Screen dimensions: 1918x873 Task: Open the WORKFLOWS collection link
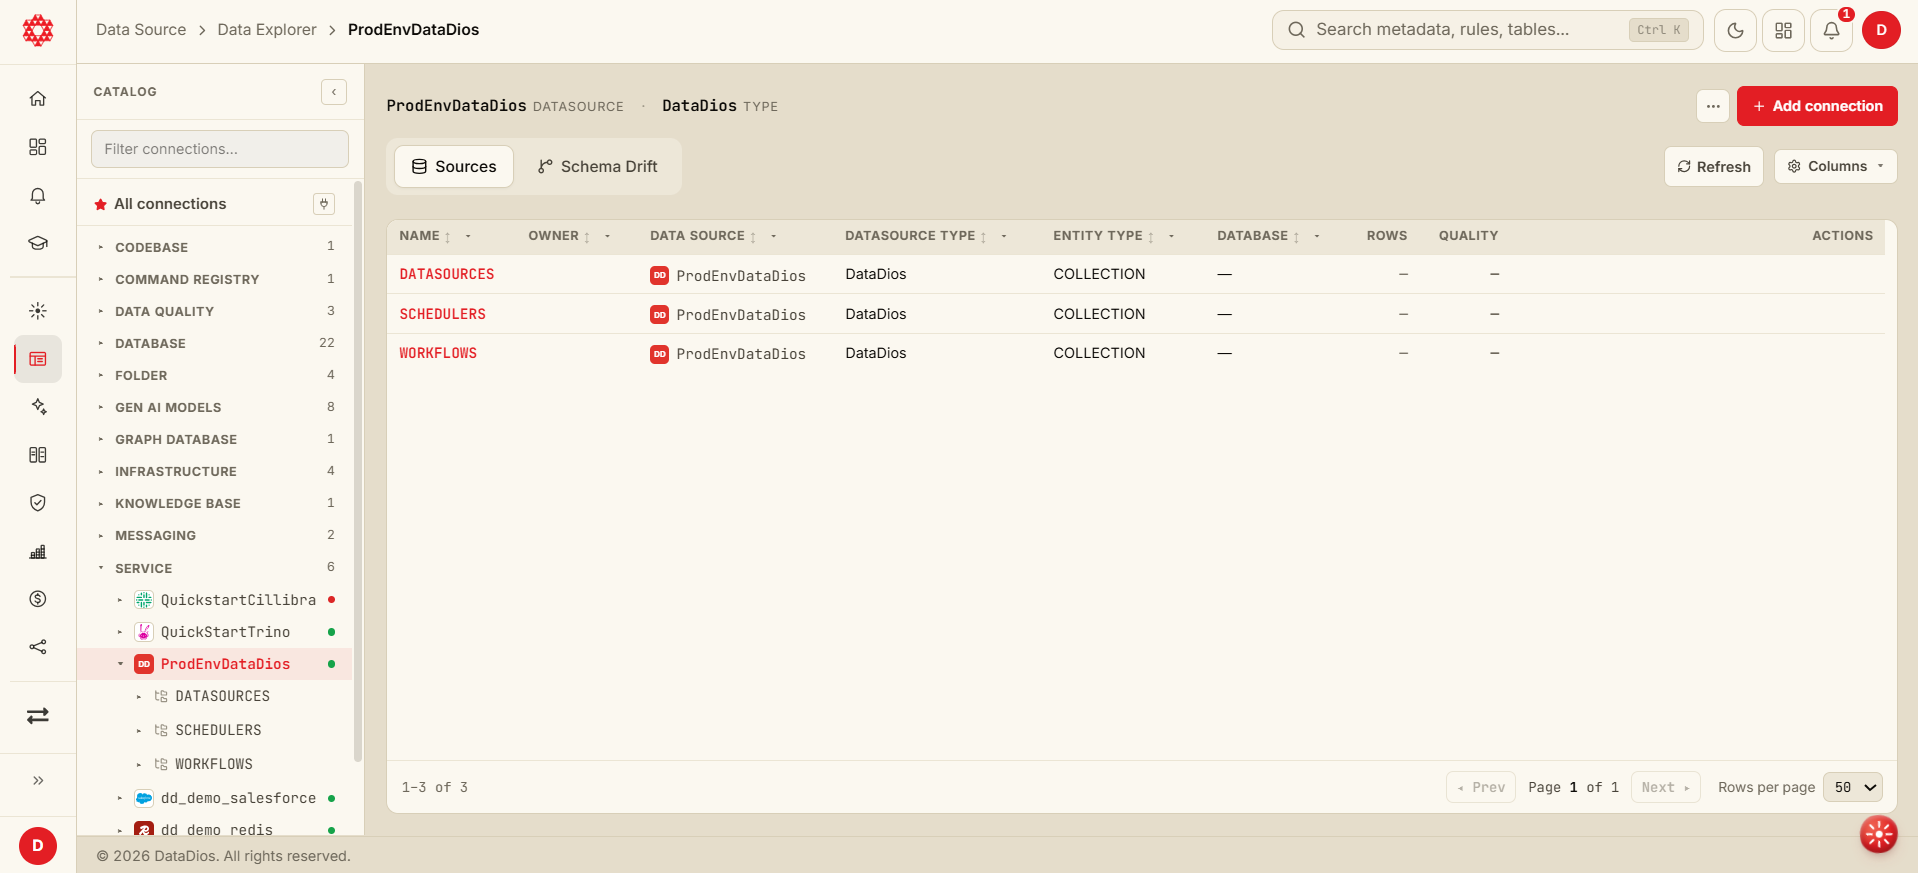pyautogui.click(x=438, y=353)
